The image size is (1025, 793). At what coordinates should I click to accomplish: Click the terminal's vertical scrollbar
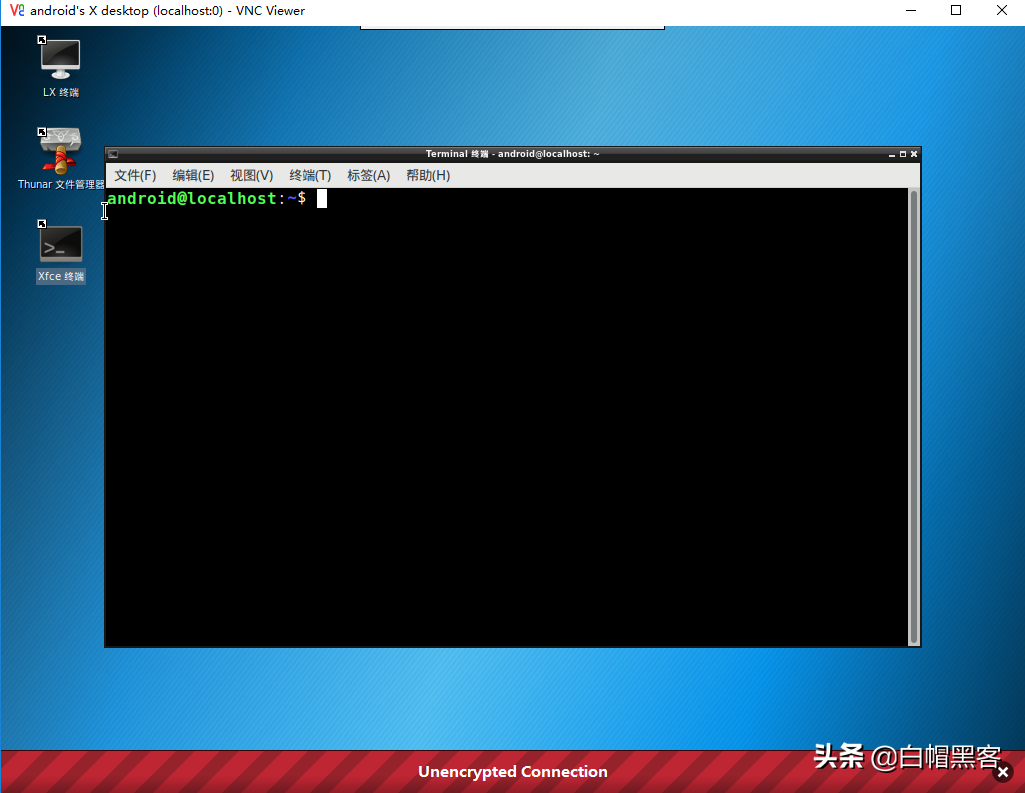click(913, 415)
